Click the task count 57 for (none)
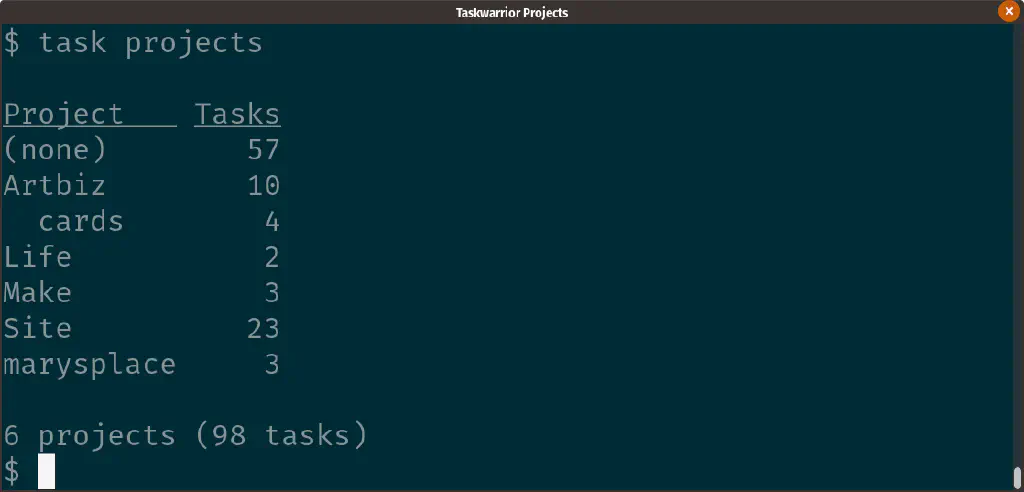This screenshot has height=492, width=1024. [x=263, y=150]
